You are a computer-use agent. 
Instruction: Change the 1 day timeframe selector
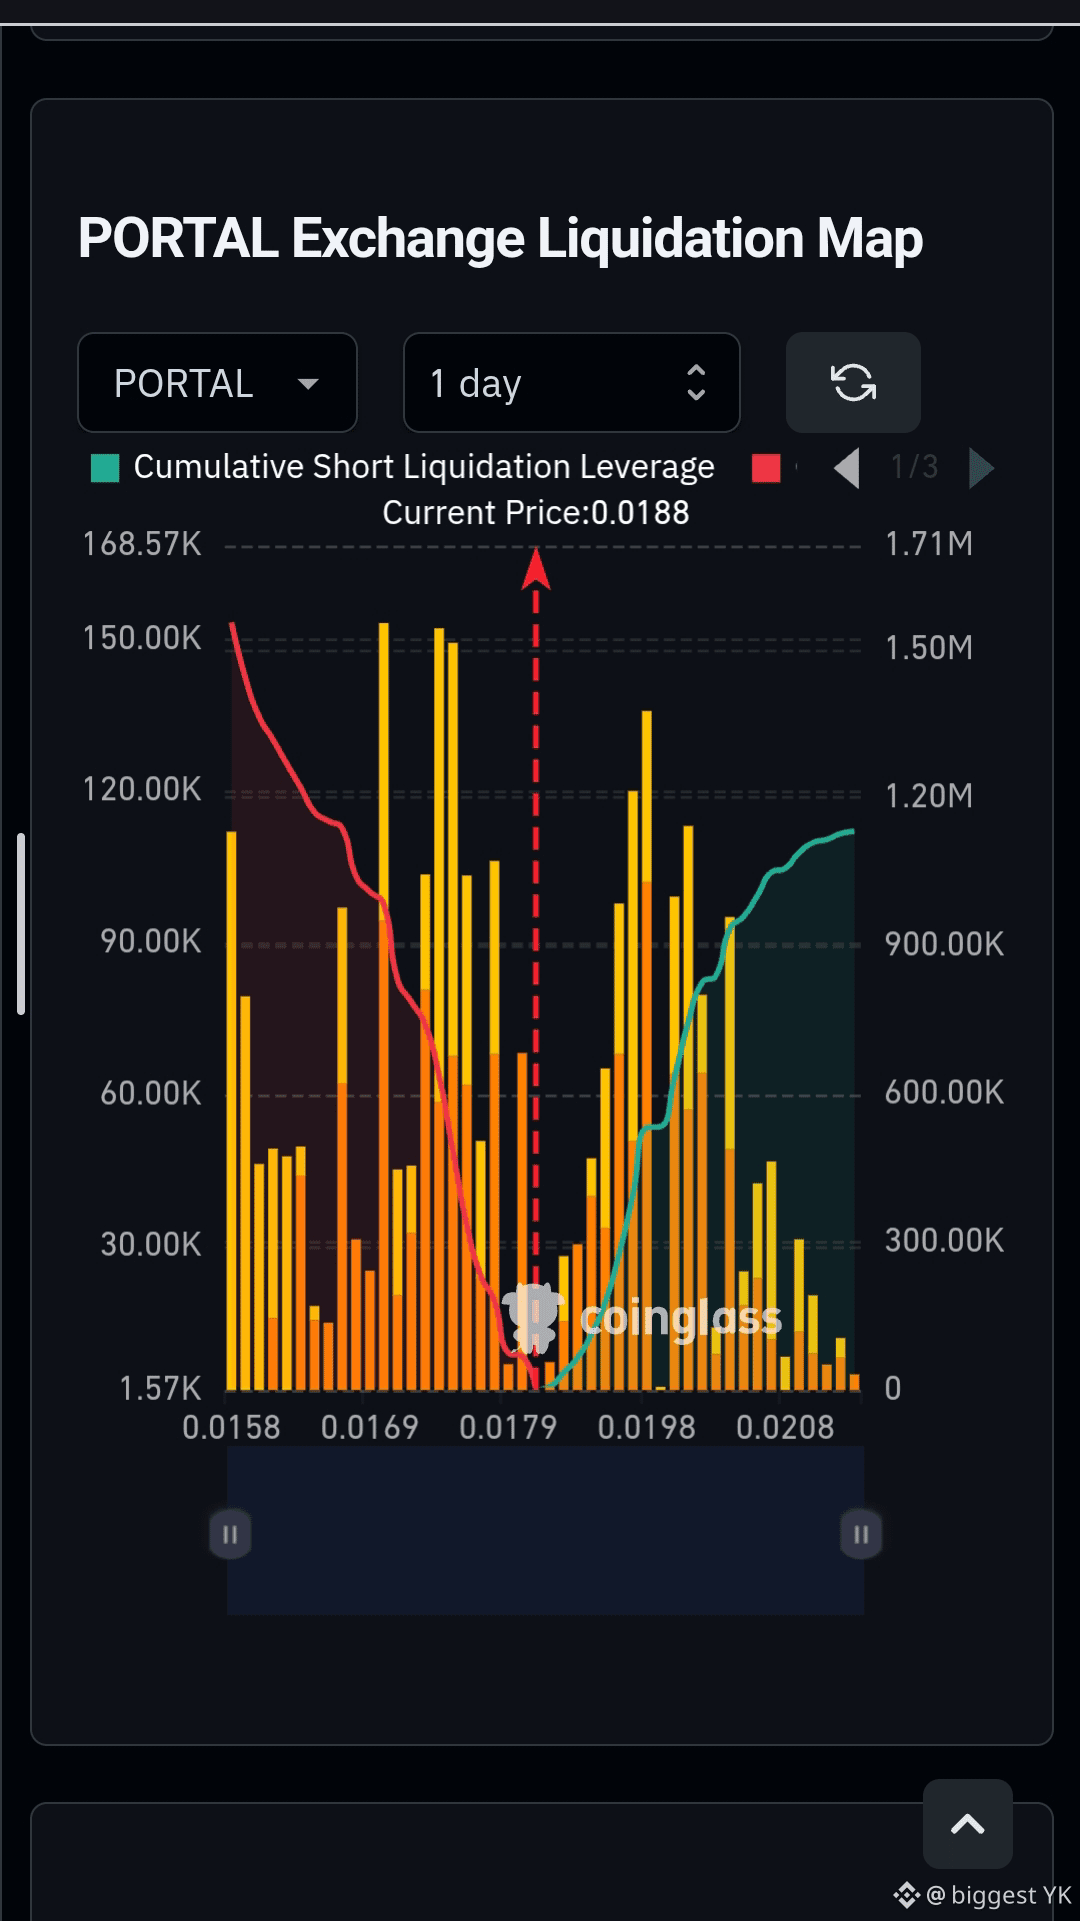571,383
